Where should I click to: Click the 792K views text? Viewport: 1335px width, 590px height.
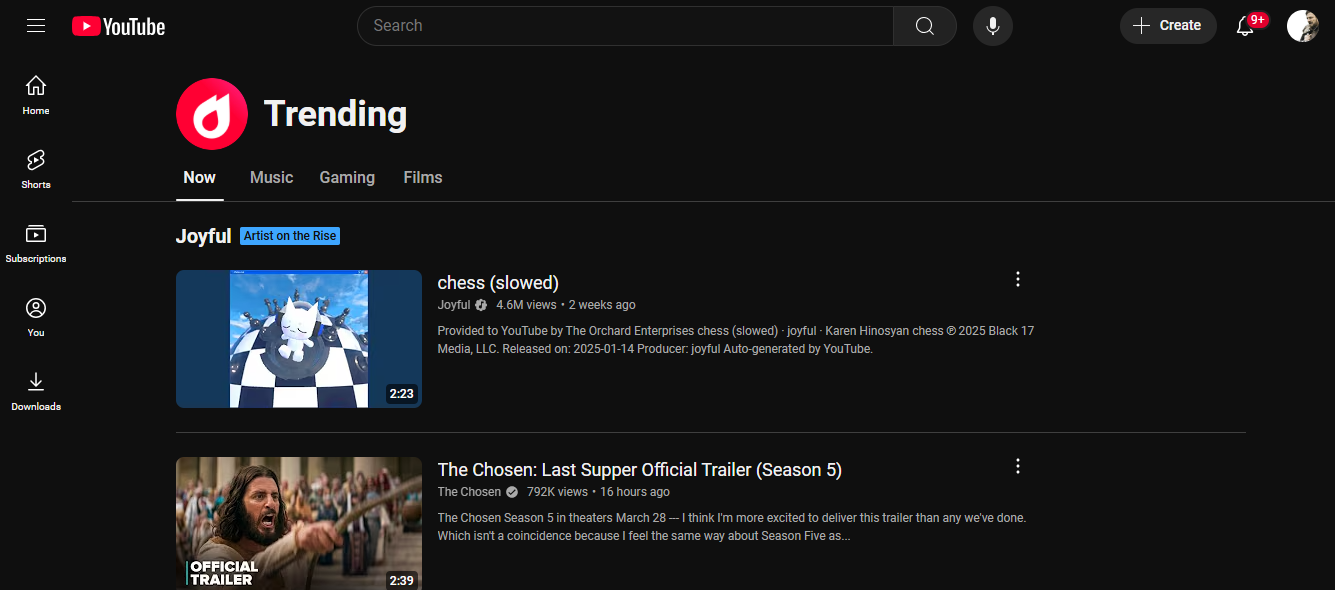(x=557, y=492)
